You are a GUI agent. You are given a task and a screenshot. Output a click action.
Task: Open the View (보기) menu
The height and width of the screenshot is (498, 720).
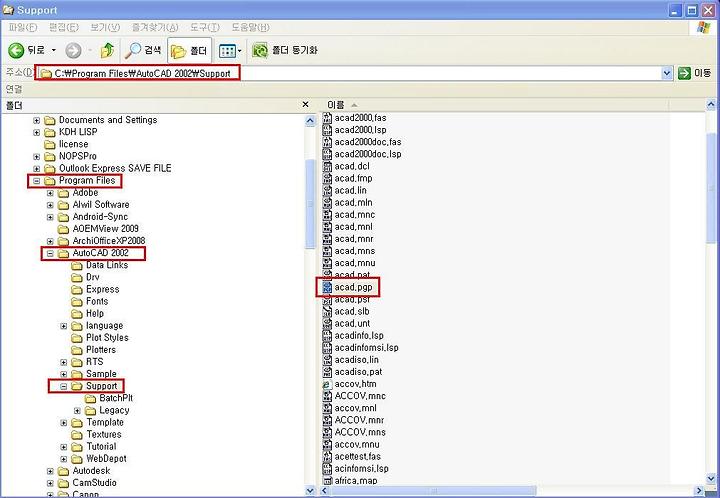click(105, 28)
